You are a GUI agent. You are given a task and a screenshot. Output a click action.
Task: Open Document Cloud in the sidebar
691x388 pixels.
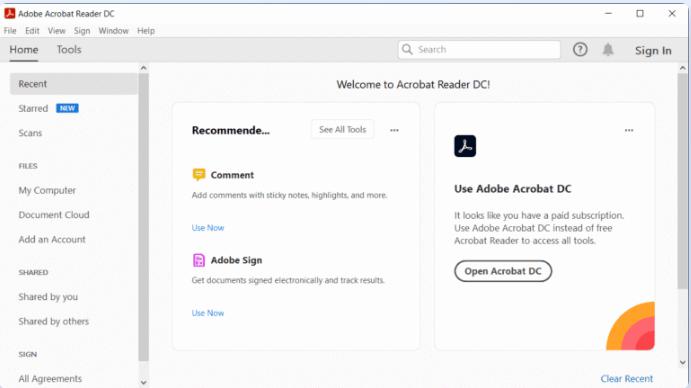pos(54,215)
